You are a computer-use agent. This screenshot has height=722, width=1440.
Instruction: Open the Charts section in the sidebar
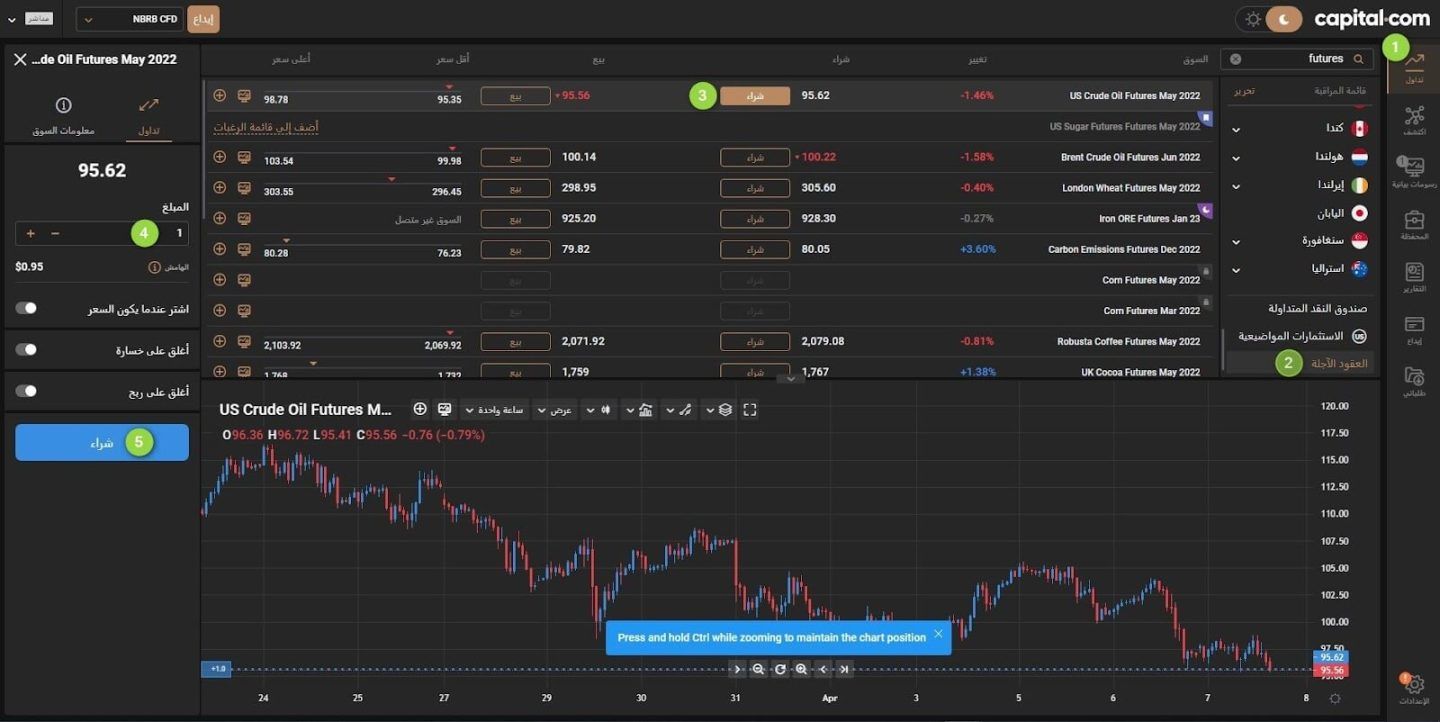pos(1414,172)
